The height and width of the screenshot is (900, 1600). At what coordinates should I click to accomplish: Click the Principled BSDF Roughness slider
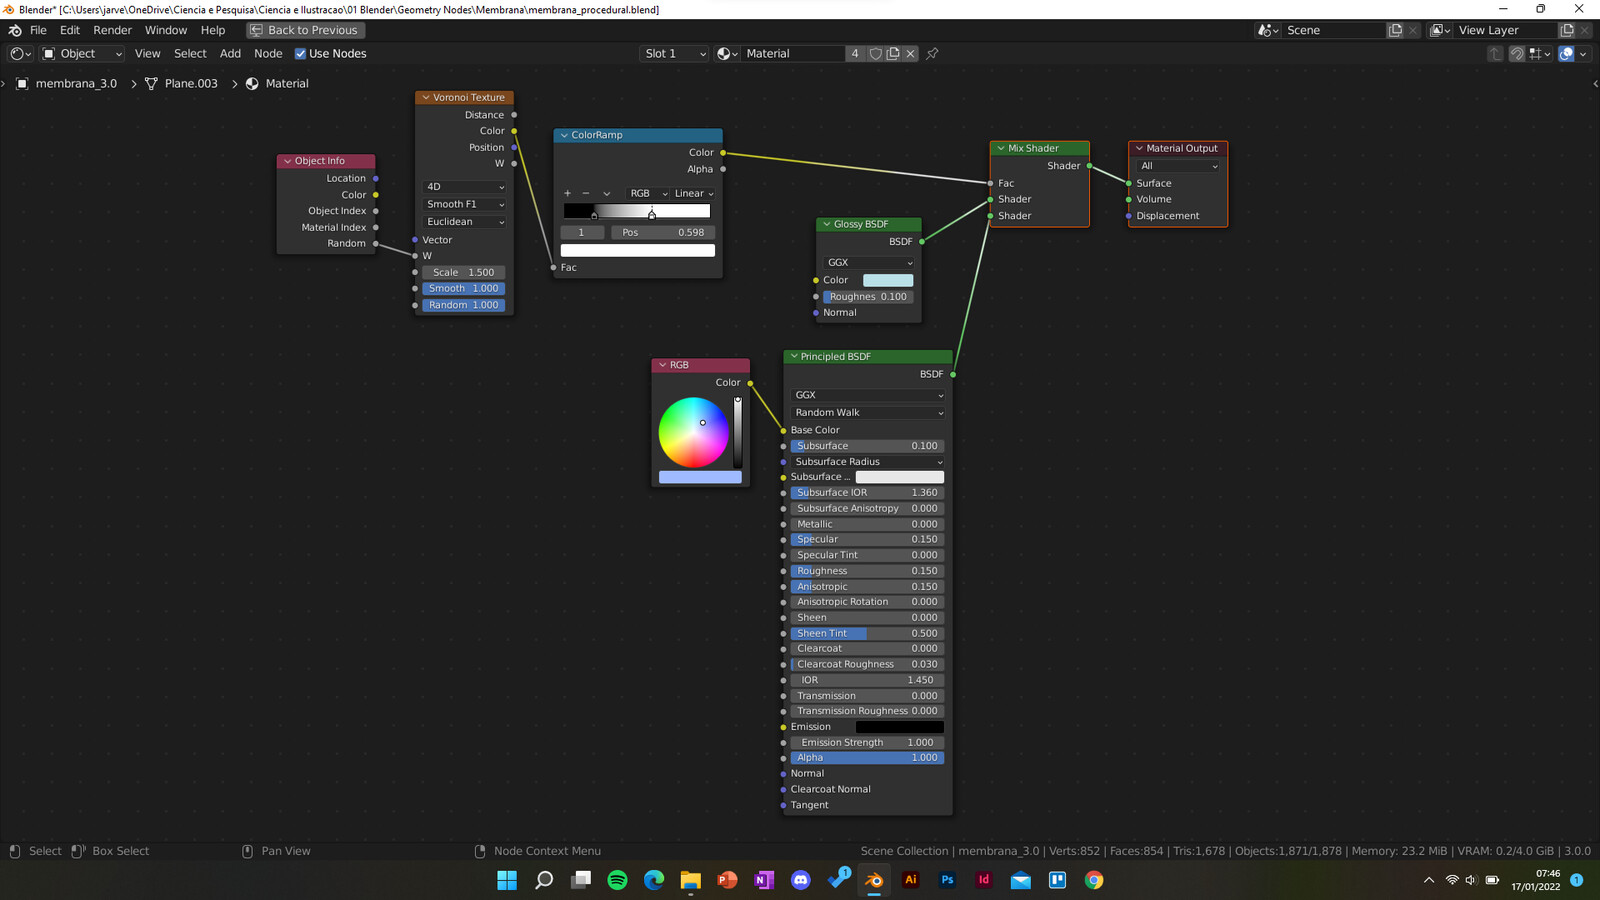(867, 571)
